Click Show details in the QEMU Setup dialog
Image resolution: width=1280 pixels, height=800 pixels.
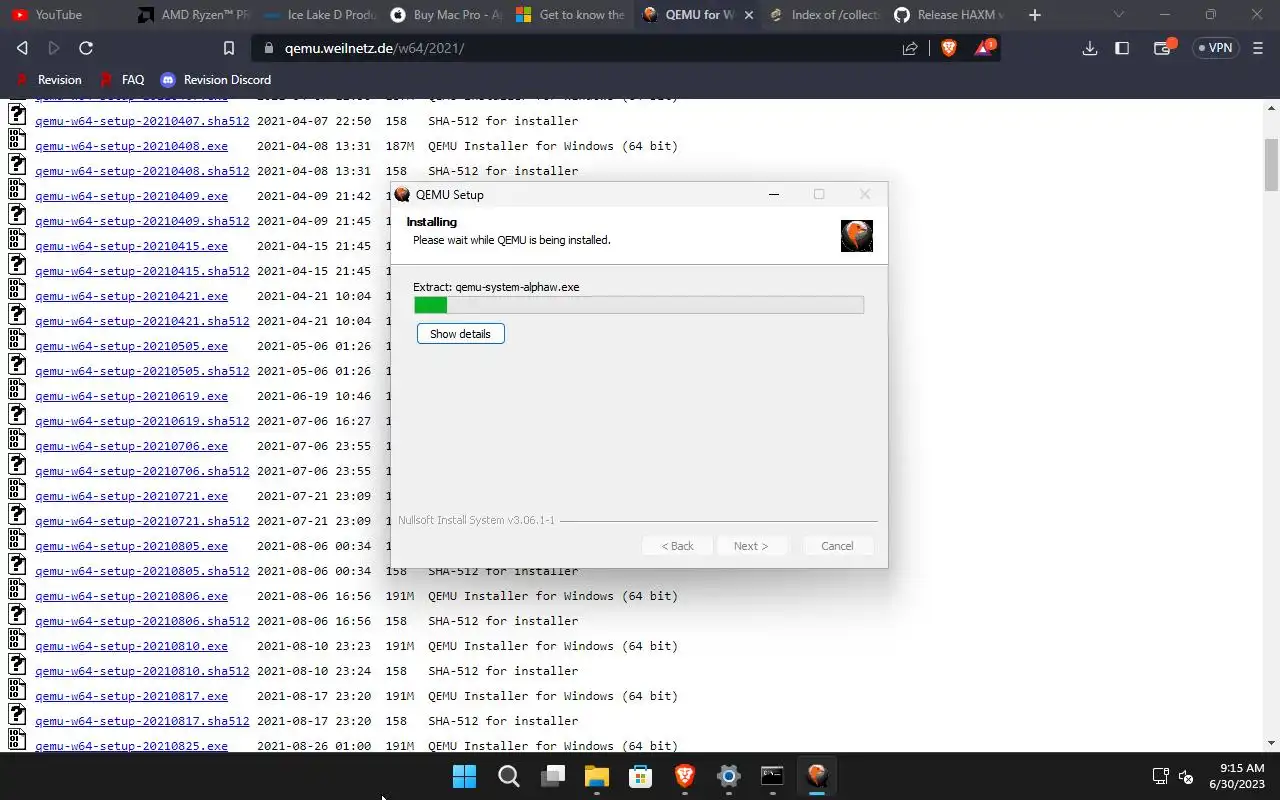[460, 334]
